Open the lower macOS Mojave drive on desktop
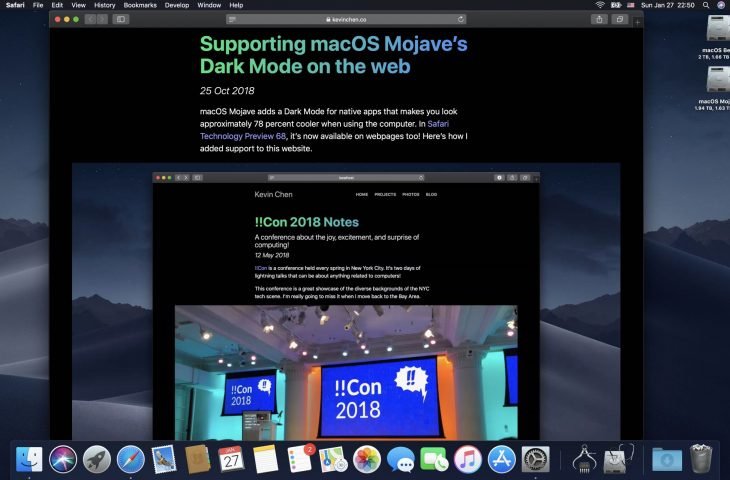This screenshot has height=480, width=730. [x=718, y=79]
